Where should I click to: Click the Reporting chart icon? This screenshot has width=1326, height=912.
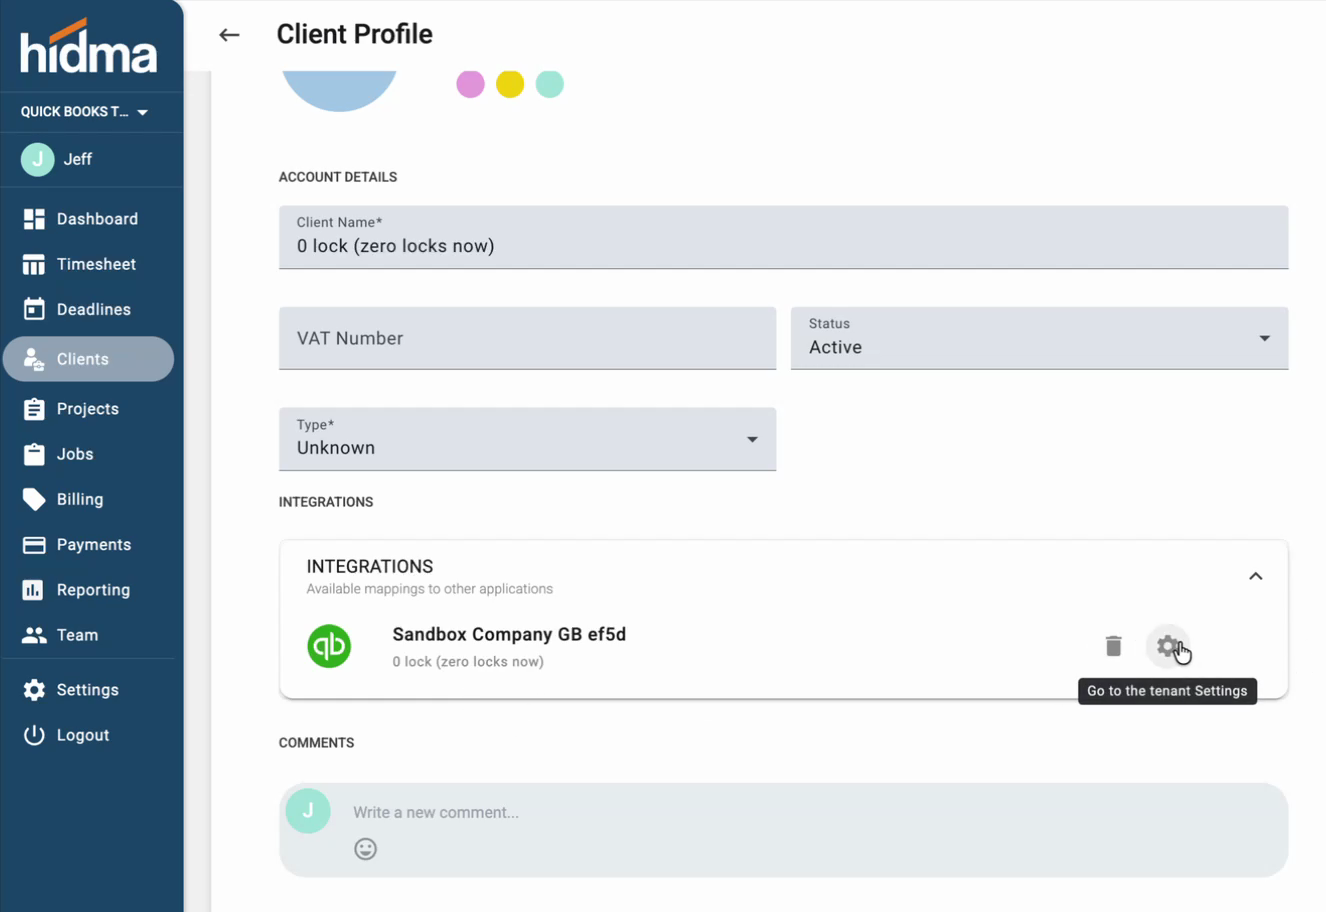tap(33, 590)
